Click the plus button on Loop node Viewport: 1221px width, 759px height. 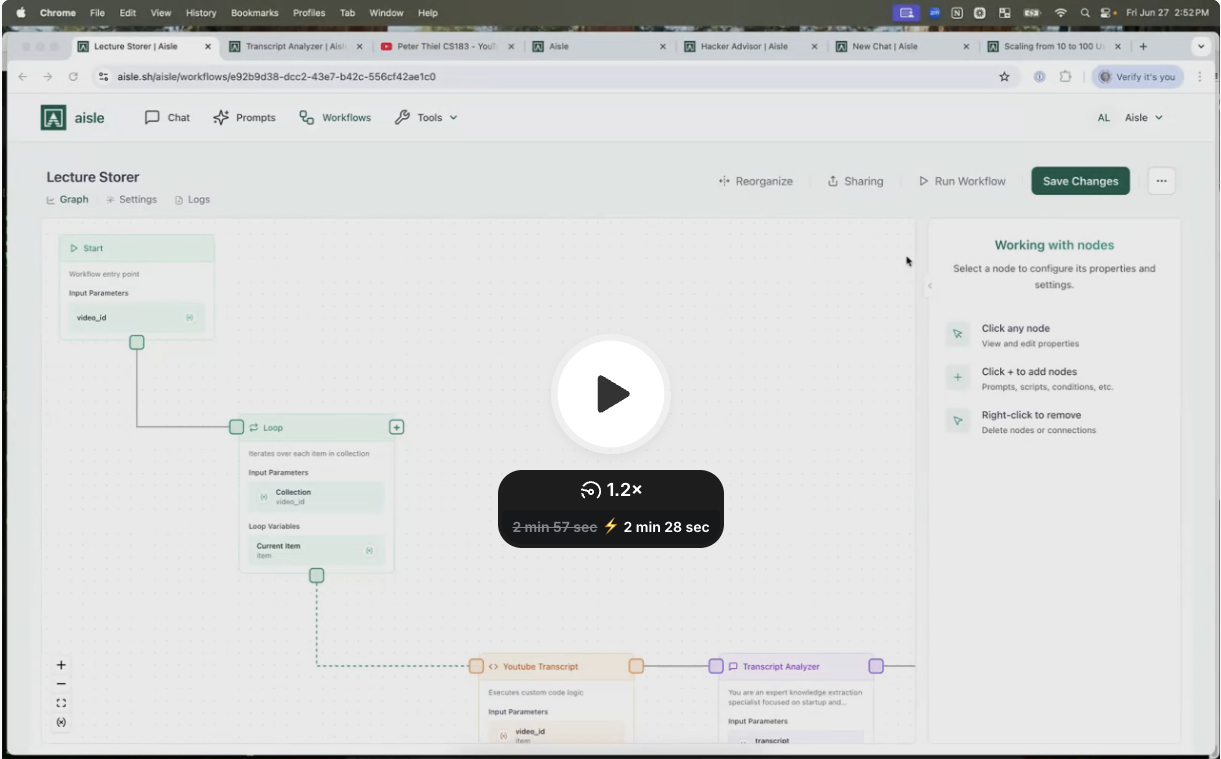click(396, 427)
